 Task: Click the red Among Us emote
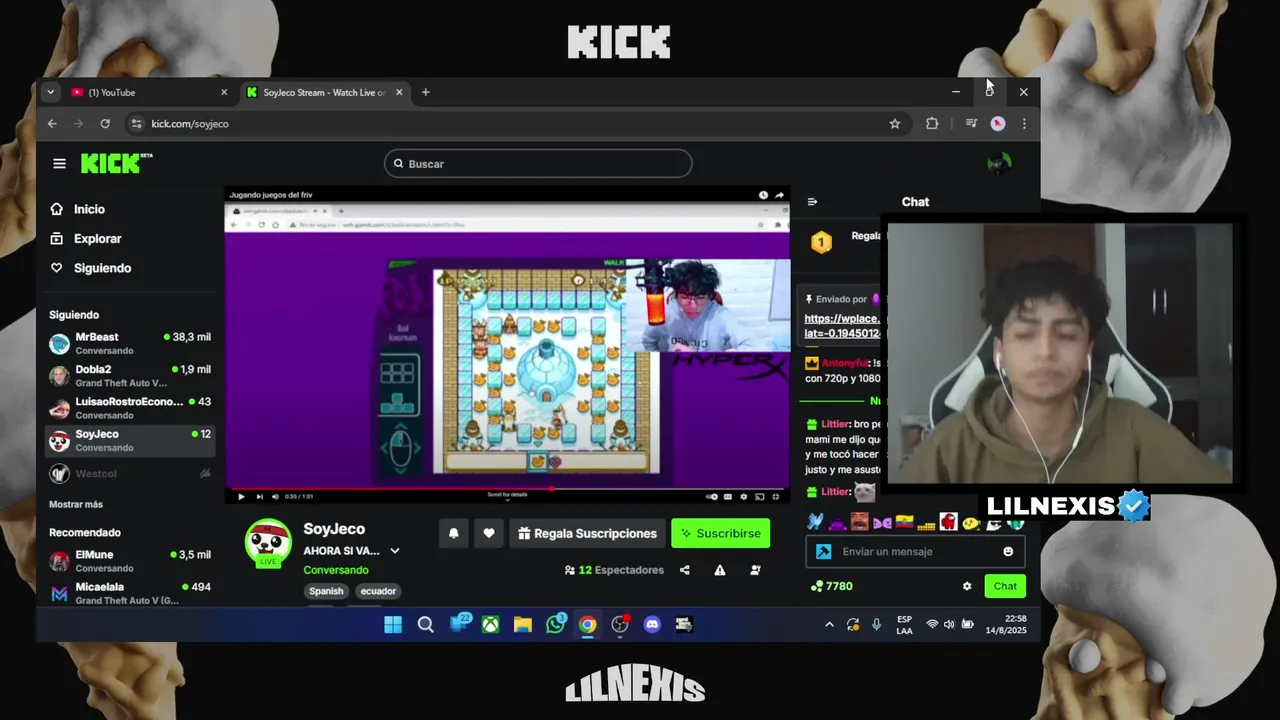[x=948, y=522]
